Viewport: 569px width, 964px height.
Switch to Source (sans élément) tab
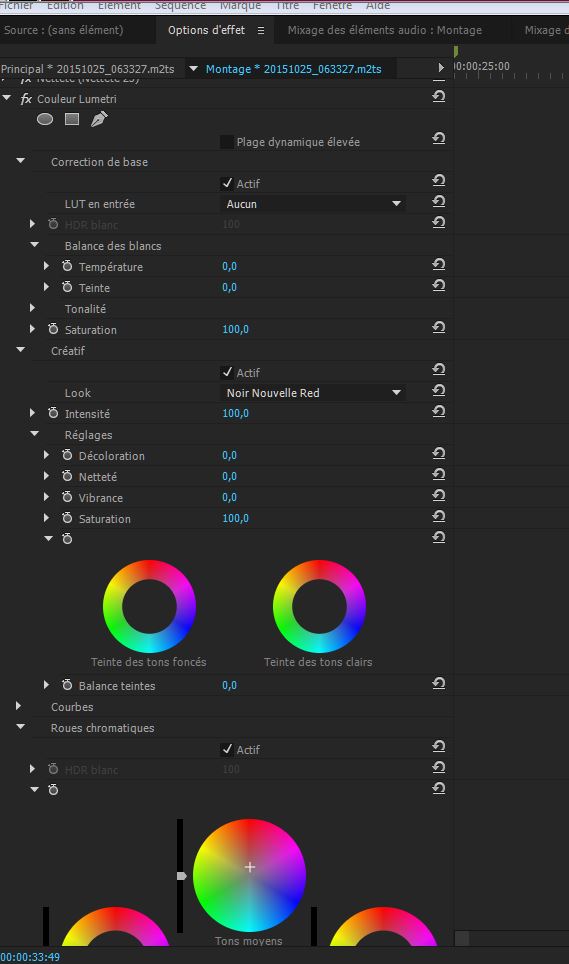point(63,30)
